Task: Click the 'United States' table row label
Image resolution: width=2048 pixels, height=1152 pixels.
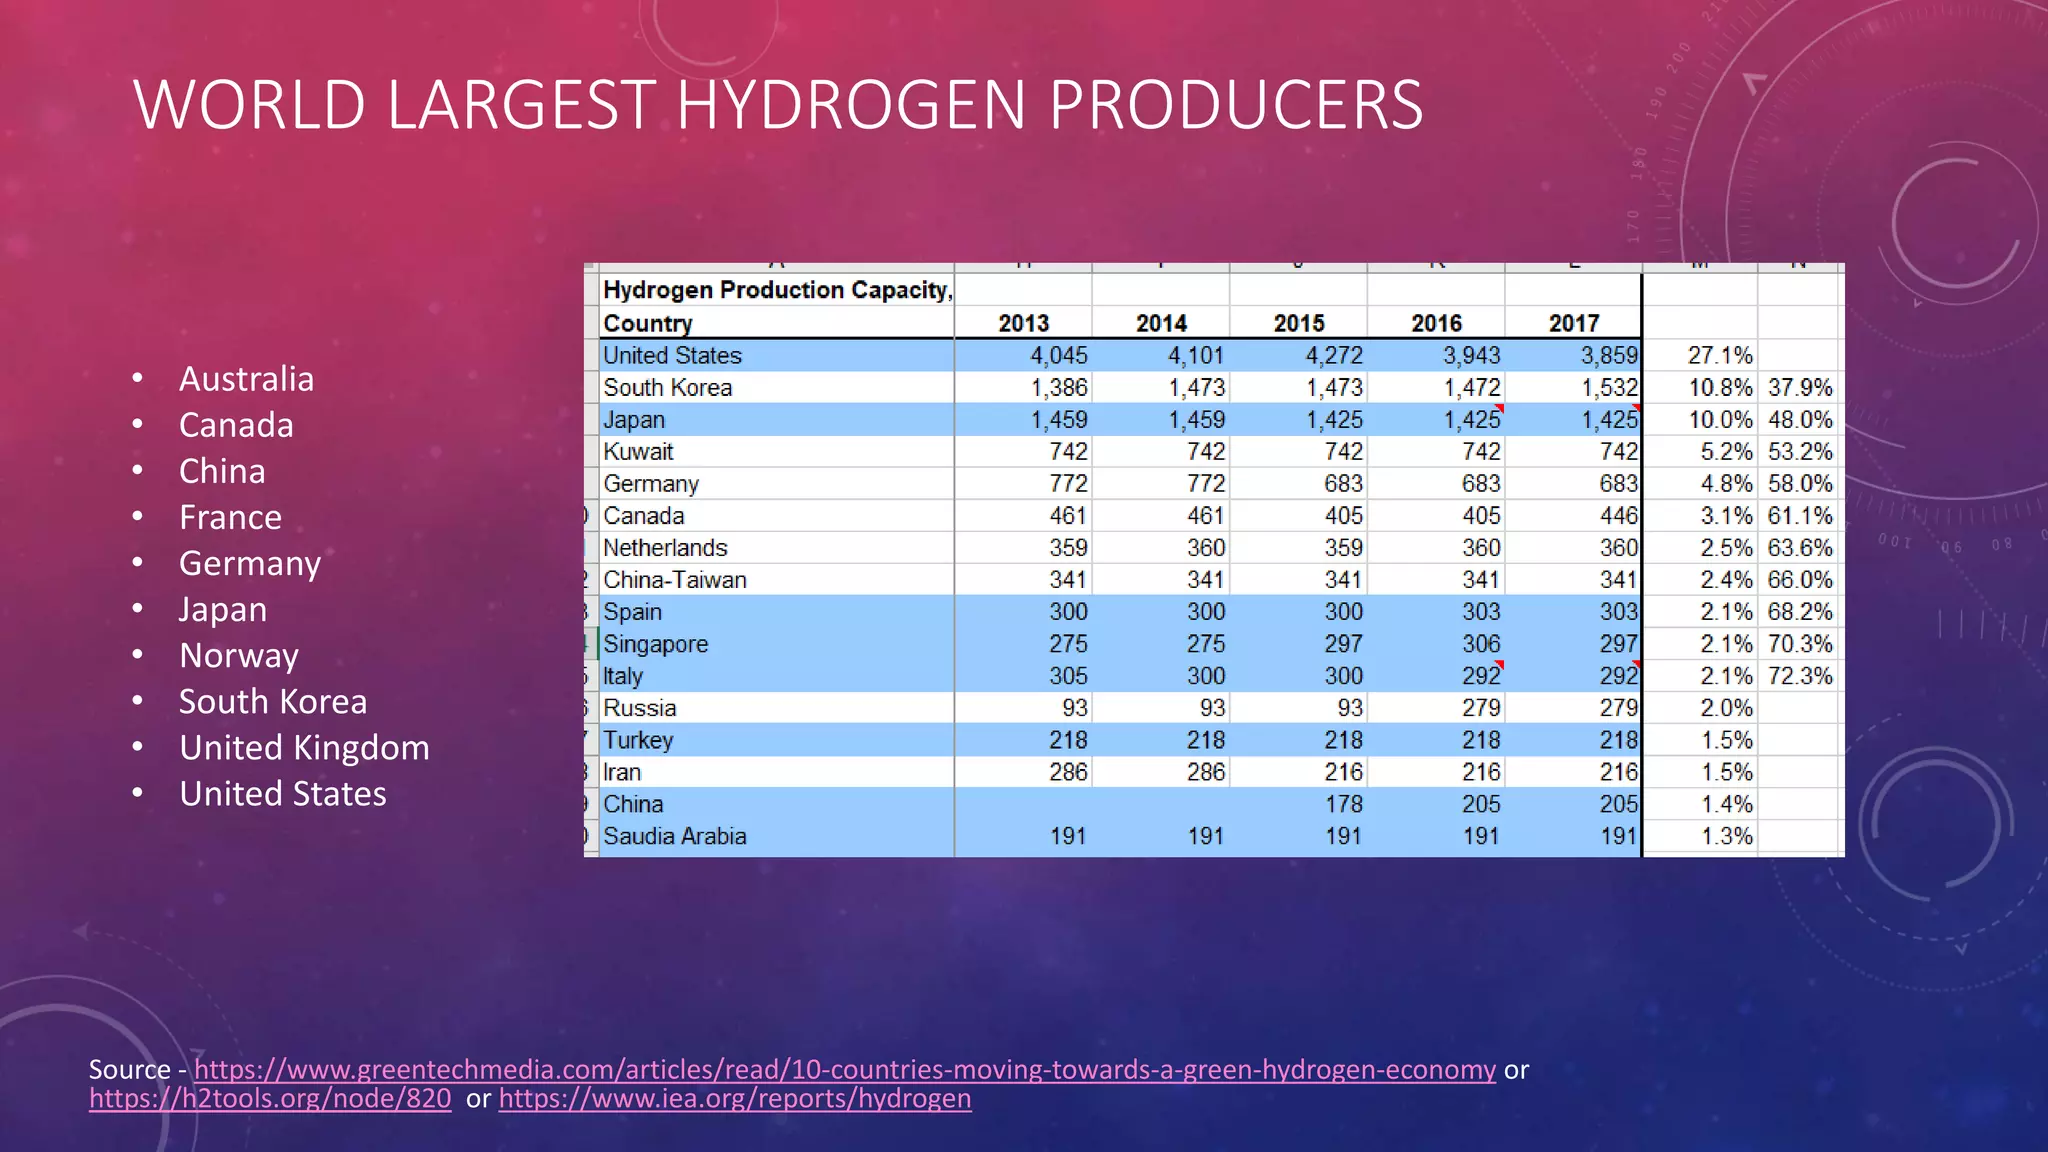Action: click(x=672, y=356)
